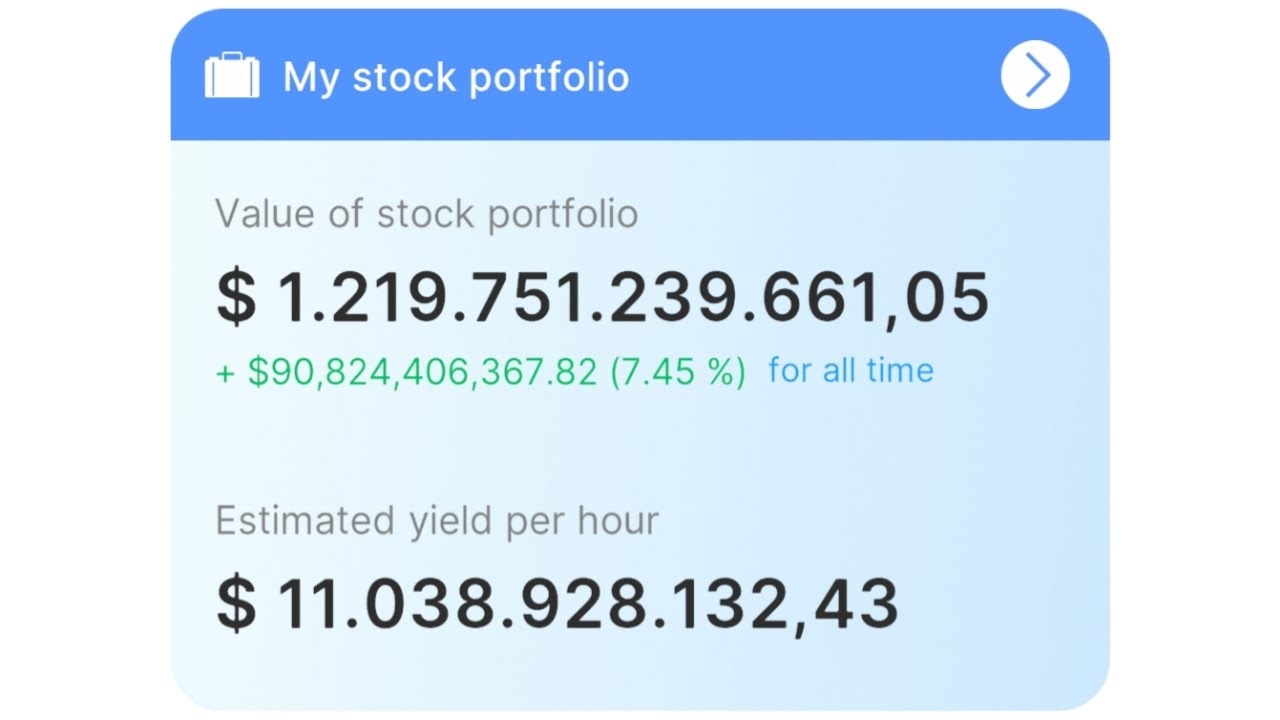Click the word "time" in the period link

pyautogui.click(x=900, y=371)
